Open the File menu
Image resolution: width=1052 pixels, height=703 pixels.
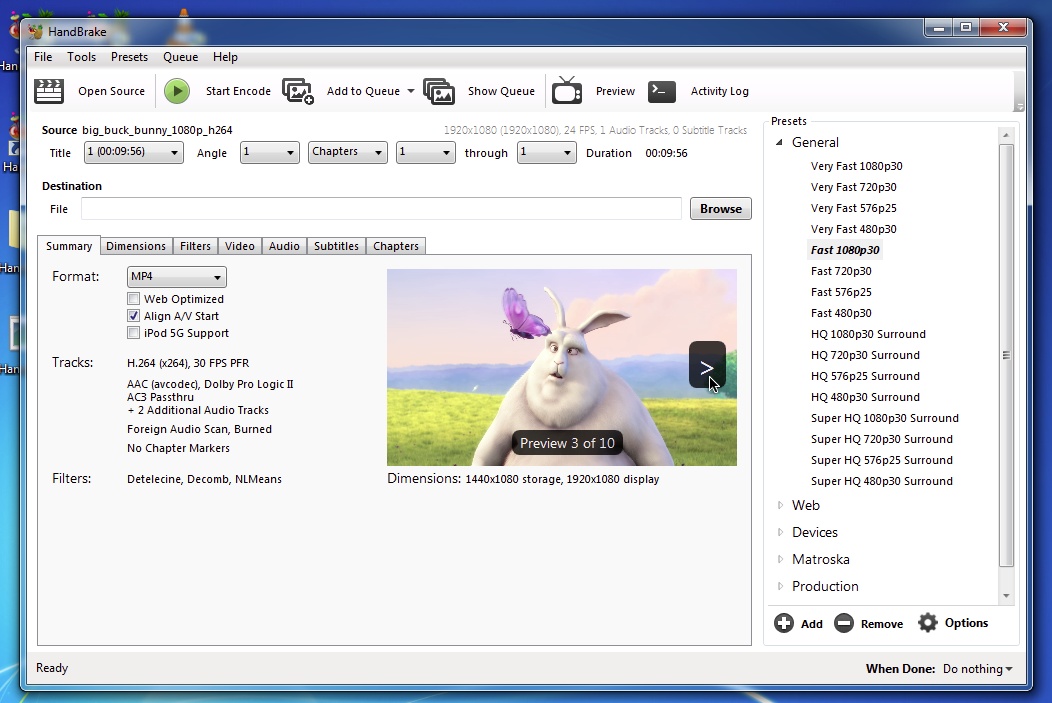tap(43, 57)
